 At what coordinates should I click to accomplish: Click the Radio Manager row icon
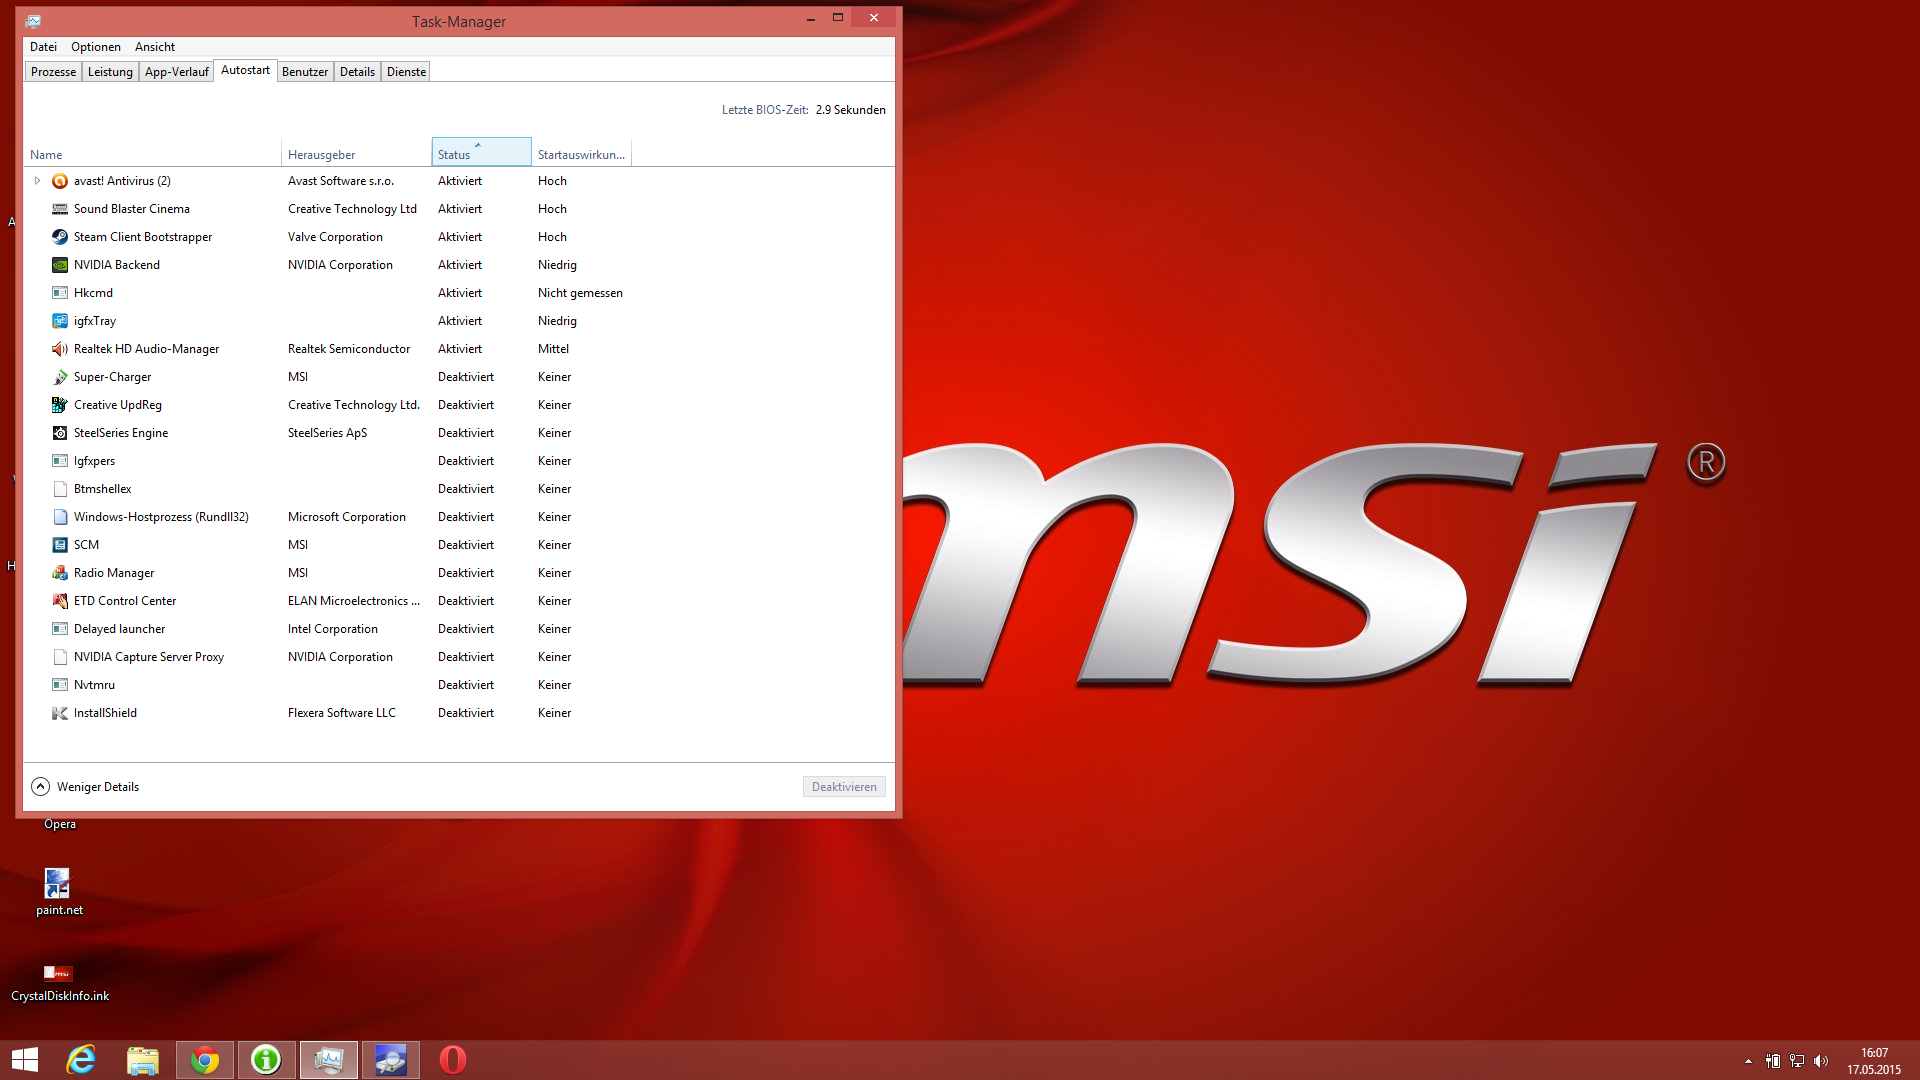60,573
